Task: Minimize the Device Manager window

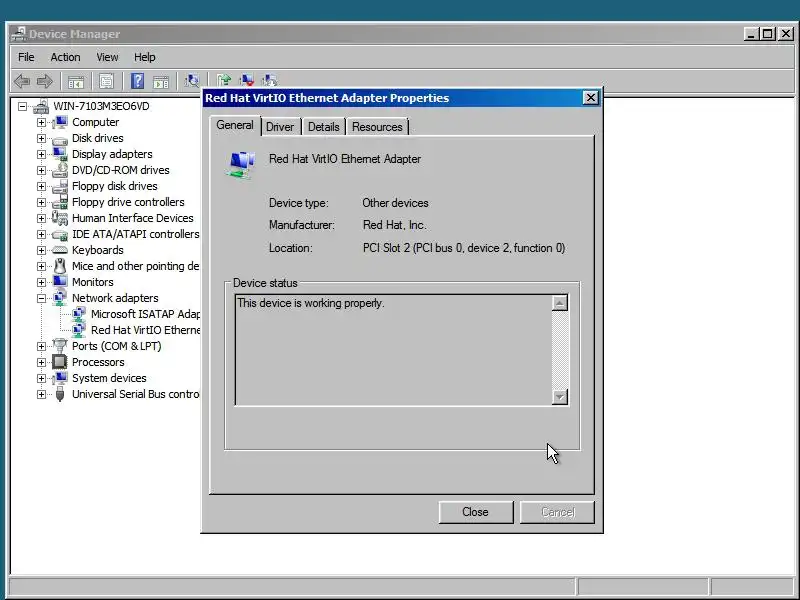Action: coord(751,34)
